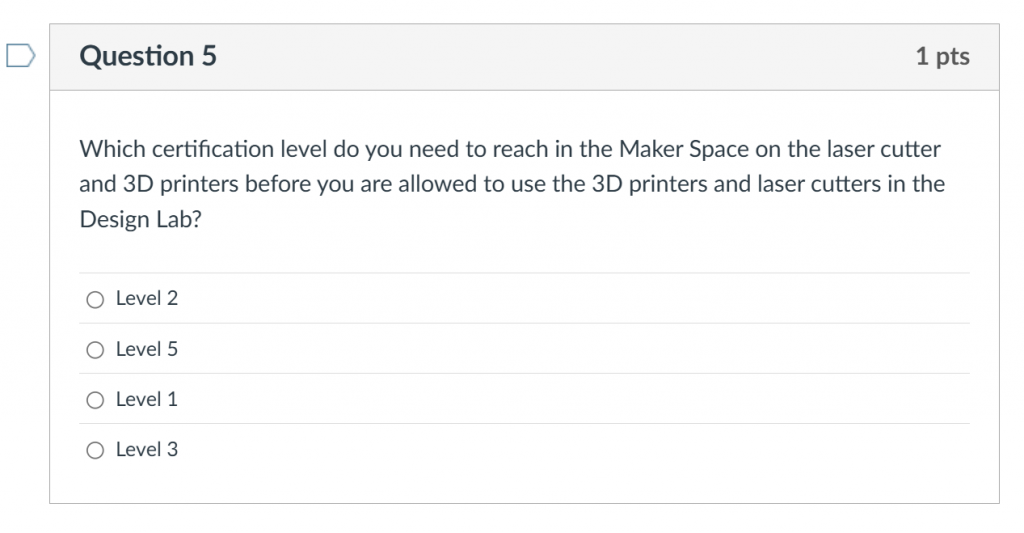Screen dimensions: 1024x533
Task: Click the 'Level 2' answer label text
Action: [147, 299]
